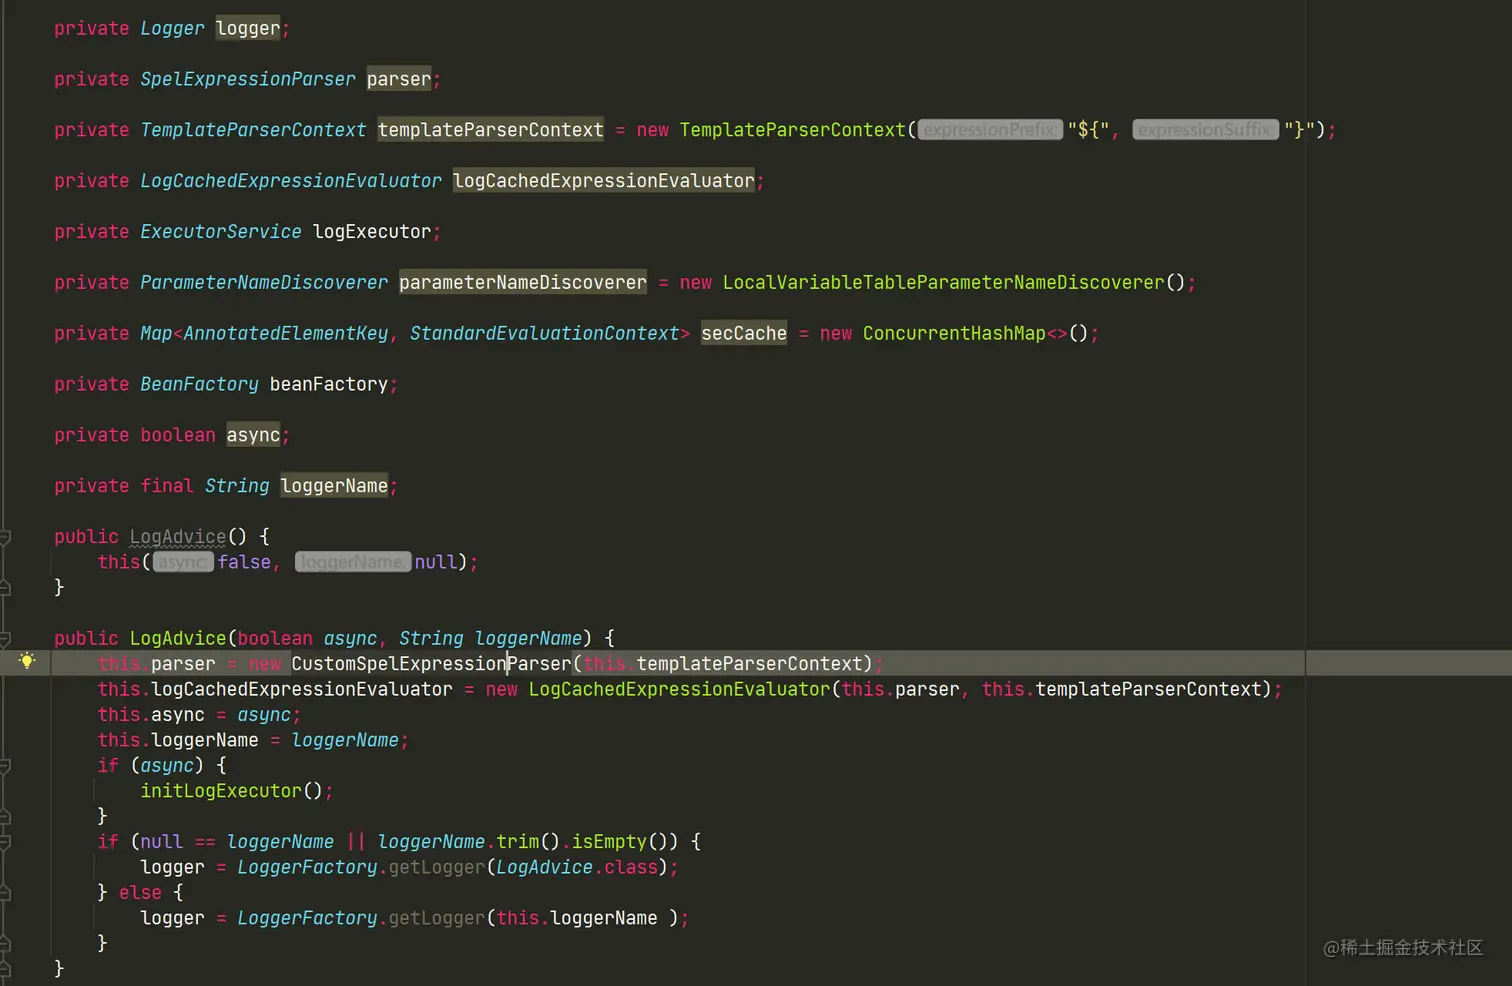Click the 'expressionSuffix:' inlay hint
The width and height of the screenshot is (1512, 986).
[1206, 130]
